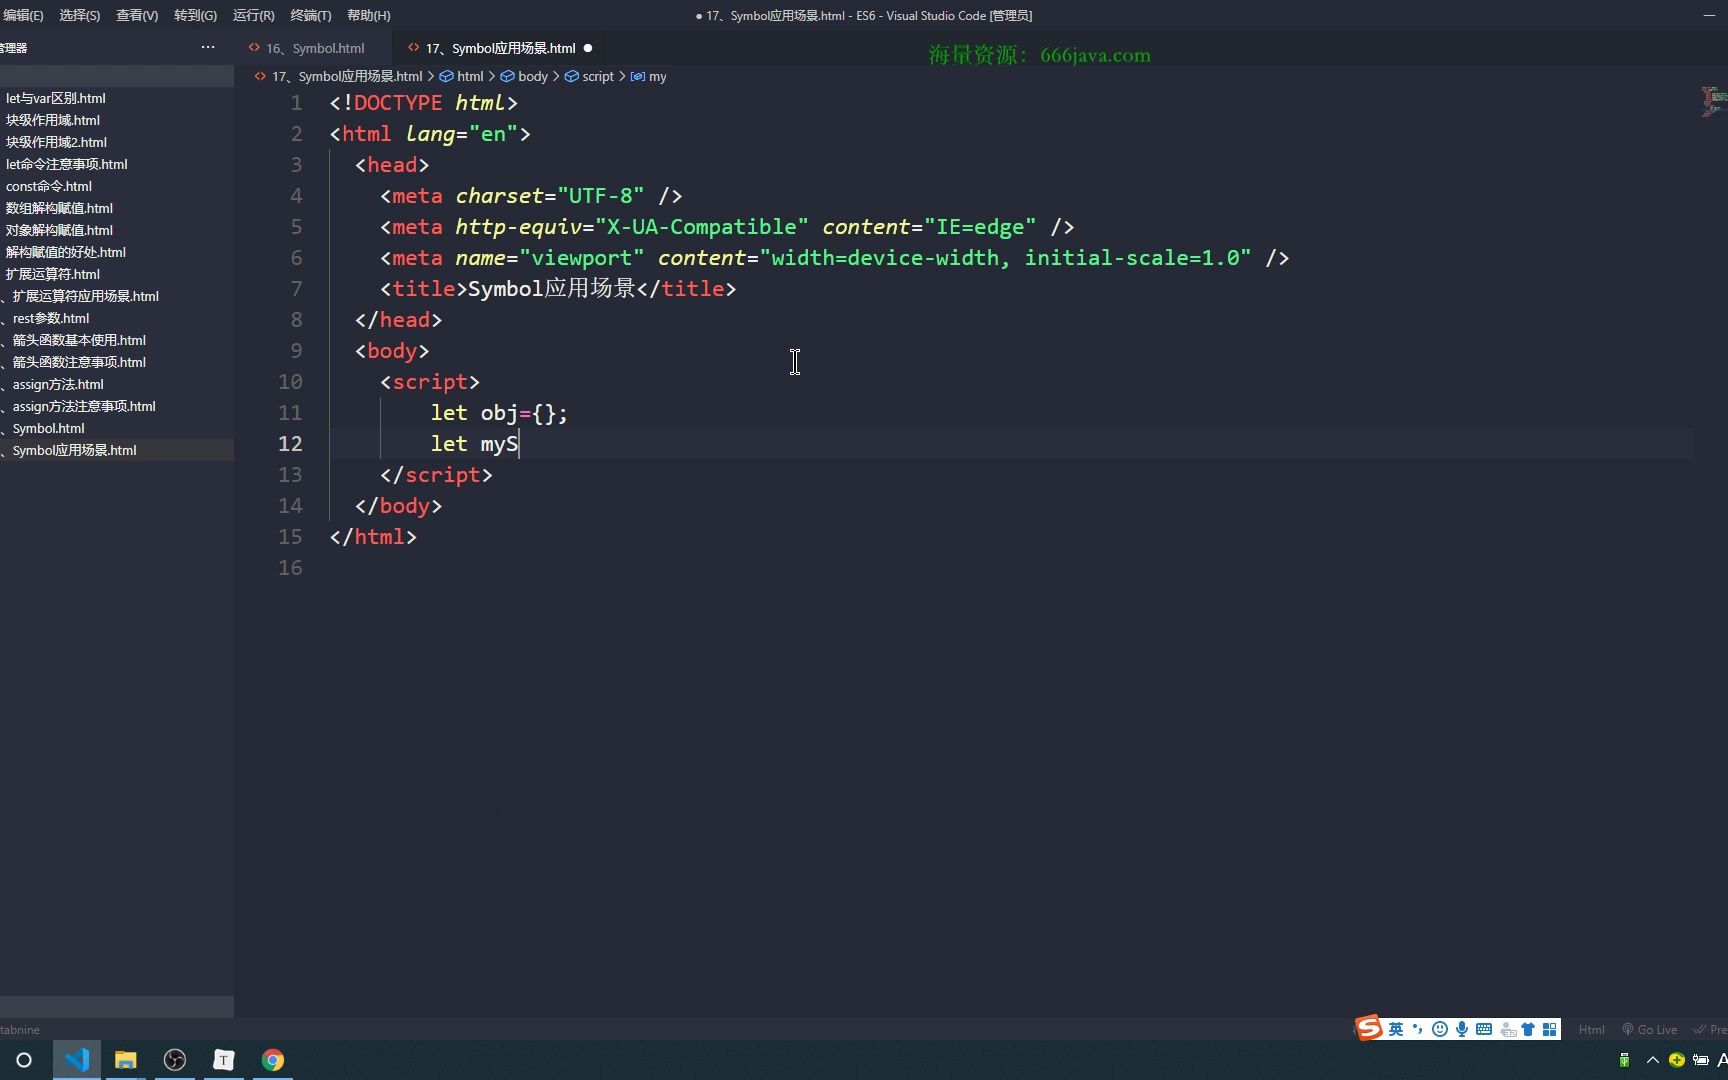Viewport: 1728px width, 1080px height.
Task: Open 转到(G) menu
Action: (195, 15)
